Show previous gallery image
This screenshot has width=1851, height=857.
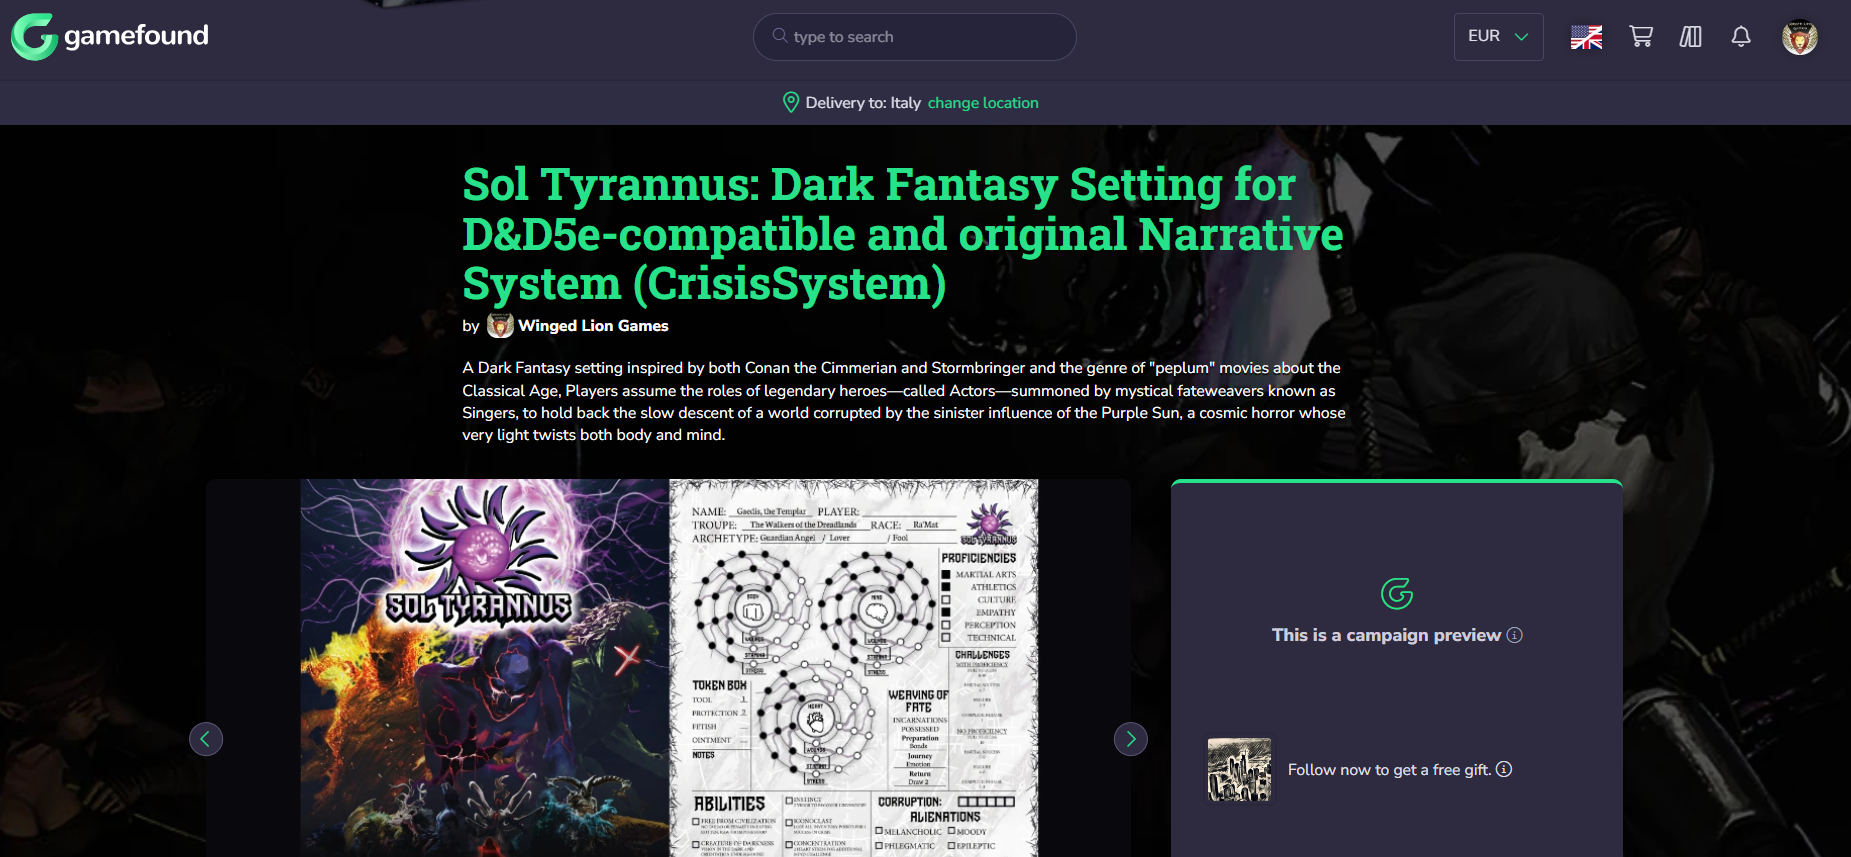(x=206, y=739)
